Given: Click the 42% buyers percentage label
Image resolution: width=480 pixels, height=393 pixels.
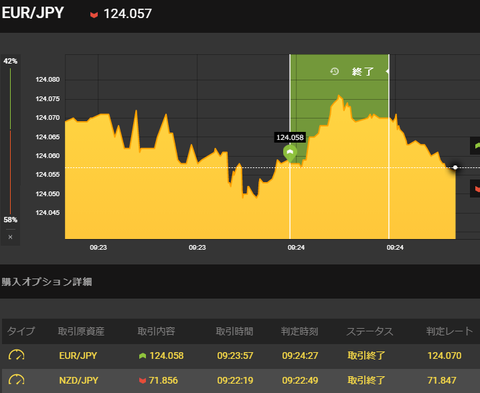Looking at the screenshot, I should point(10,61).
